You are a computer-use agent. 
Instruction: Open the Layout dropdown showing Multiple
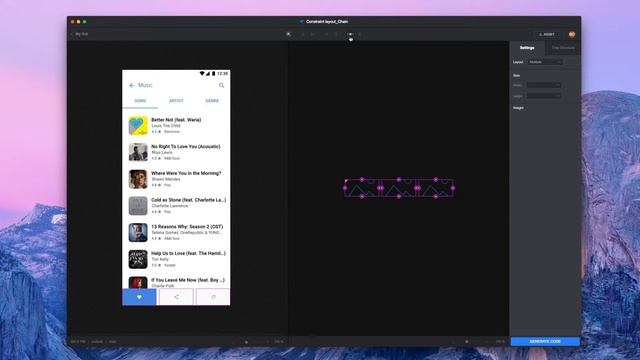point(545,62)
